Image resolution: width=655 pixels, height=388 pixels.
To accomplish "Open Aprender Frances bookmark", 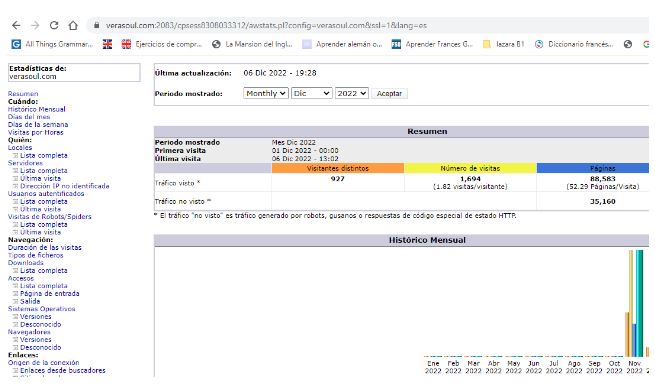I will 432,44.
